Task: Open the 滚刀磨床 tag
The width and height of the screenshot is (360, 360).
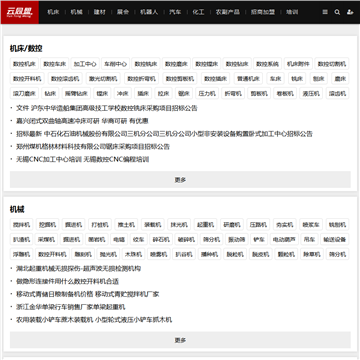Action: [24, 94]
